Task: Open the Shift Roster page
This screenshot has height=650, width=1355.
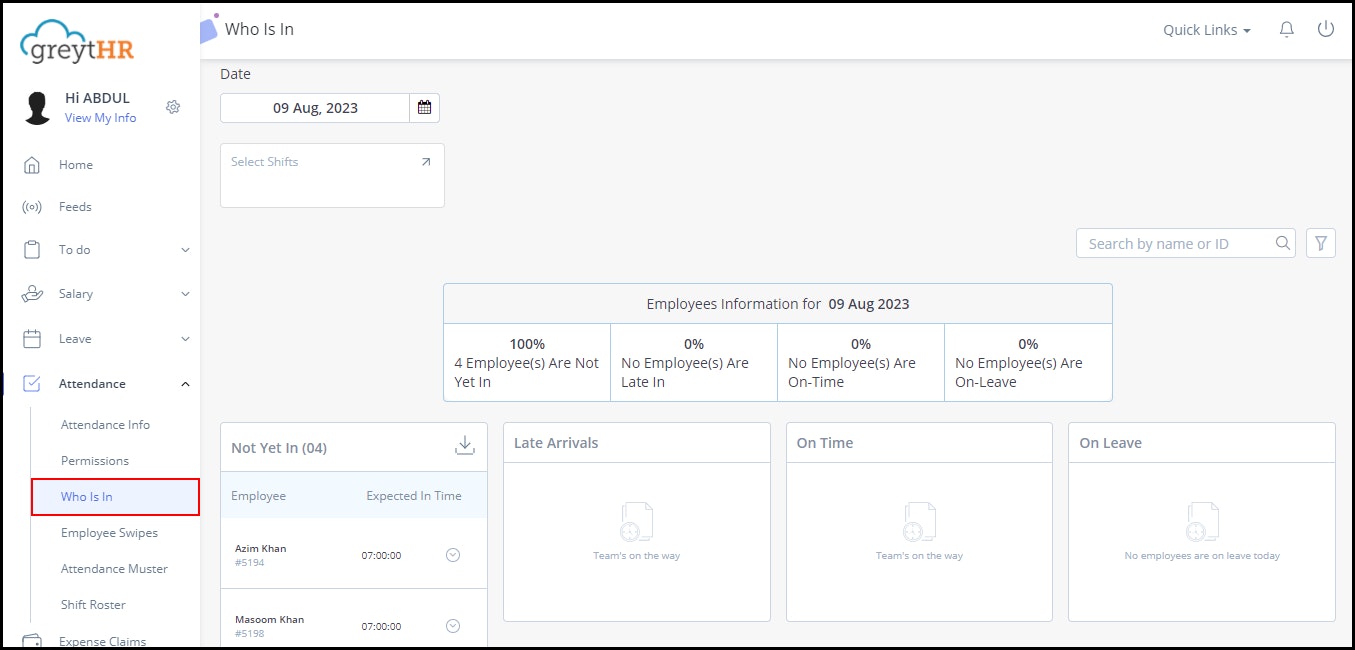Action: pos(93,605)
